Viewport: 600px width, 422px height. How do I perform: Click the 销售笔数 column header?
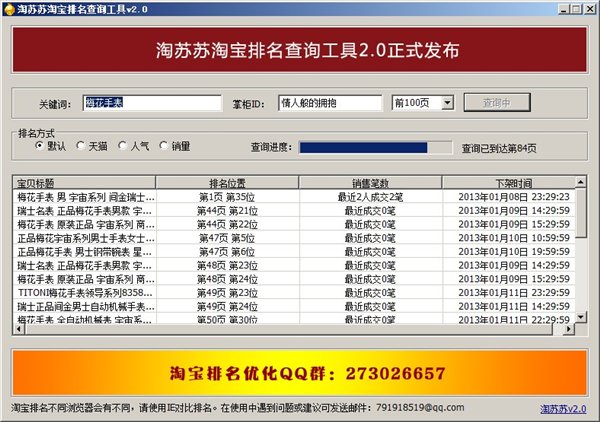370,182
